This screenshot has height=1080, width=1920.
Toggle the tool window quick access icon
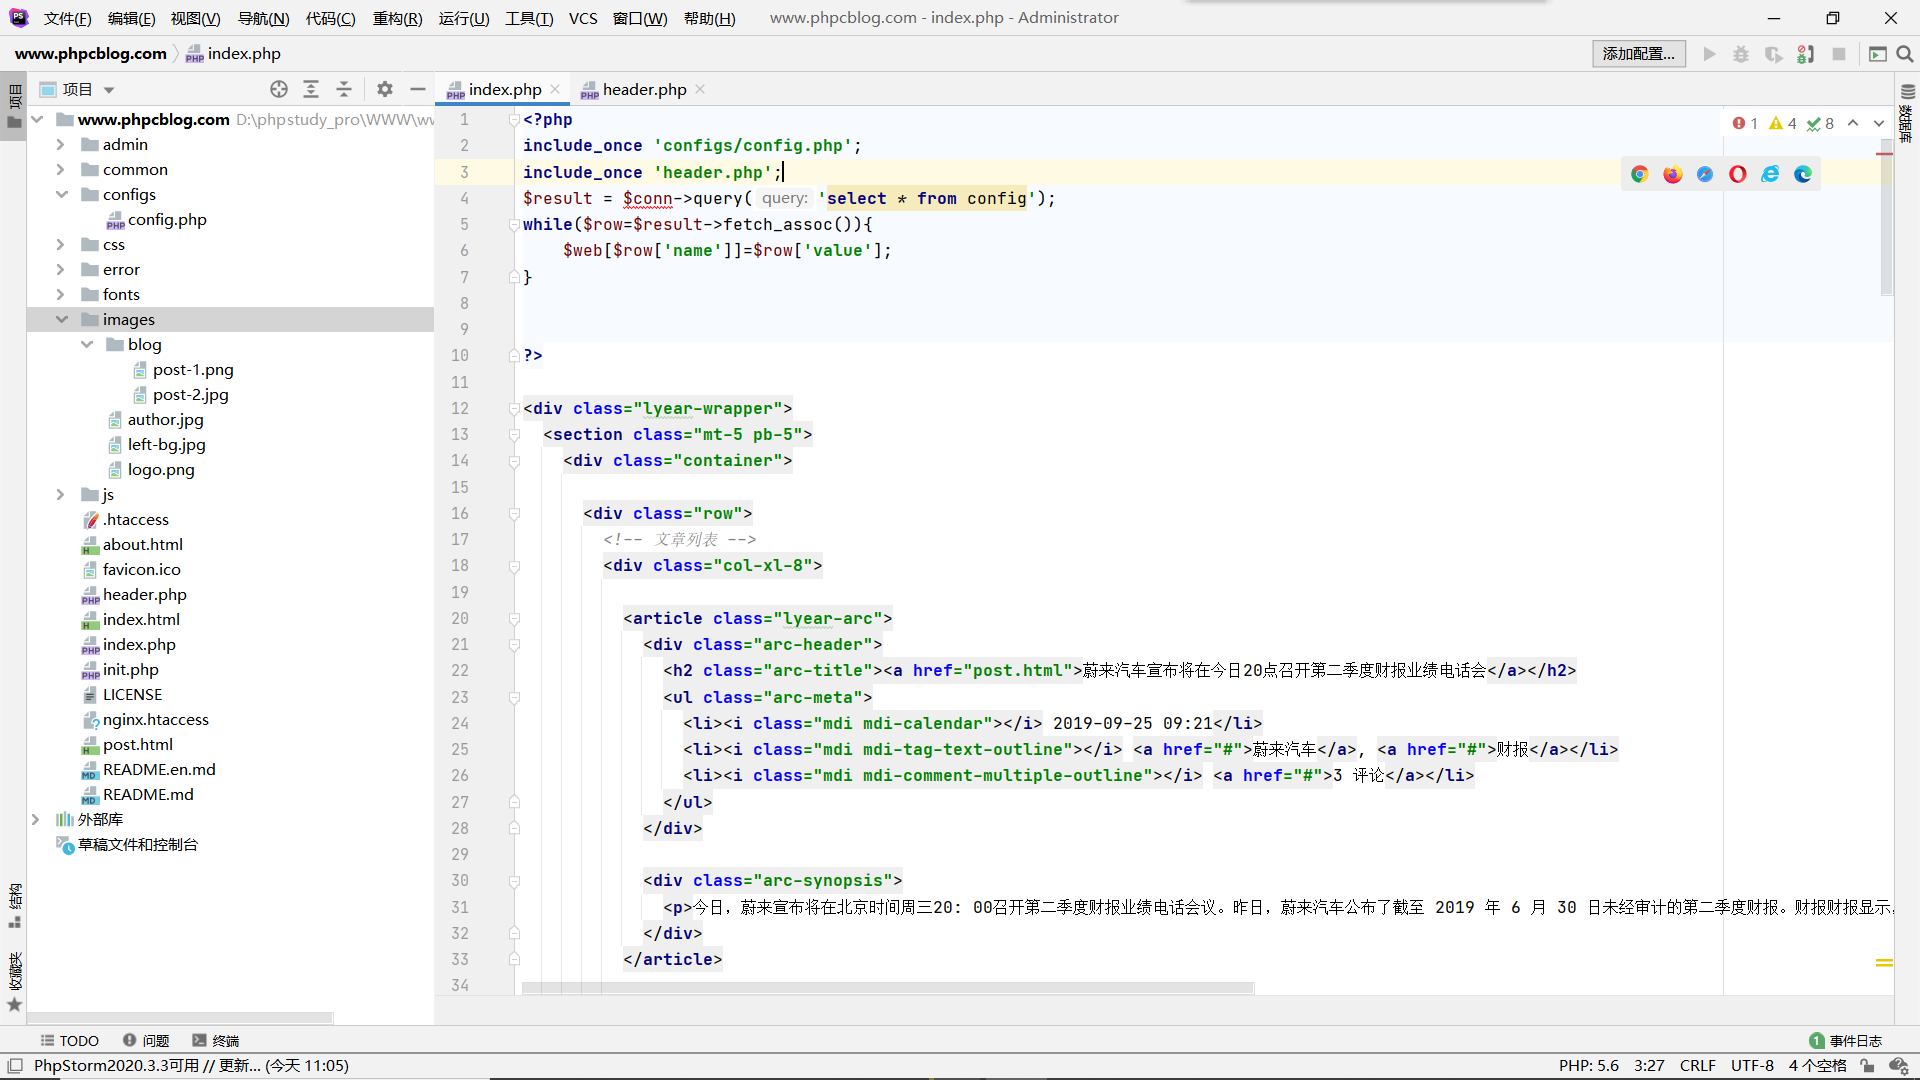coord(15,1066)
